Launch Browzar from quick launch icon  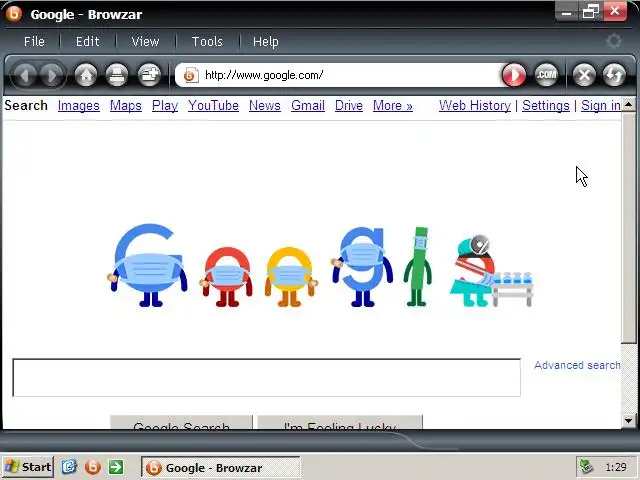click(x=93, y=467)
